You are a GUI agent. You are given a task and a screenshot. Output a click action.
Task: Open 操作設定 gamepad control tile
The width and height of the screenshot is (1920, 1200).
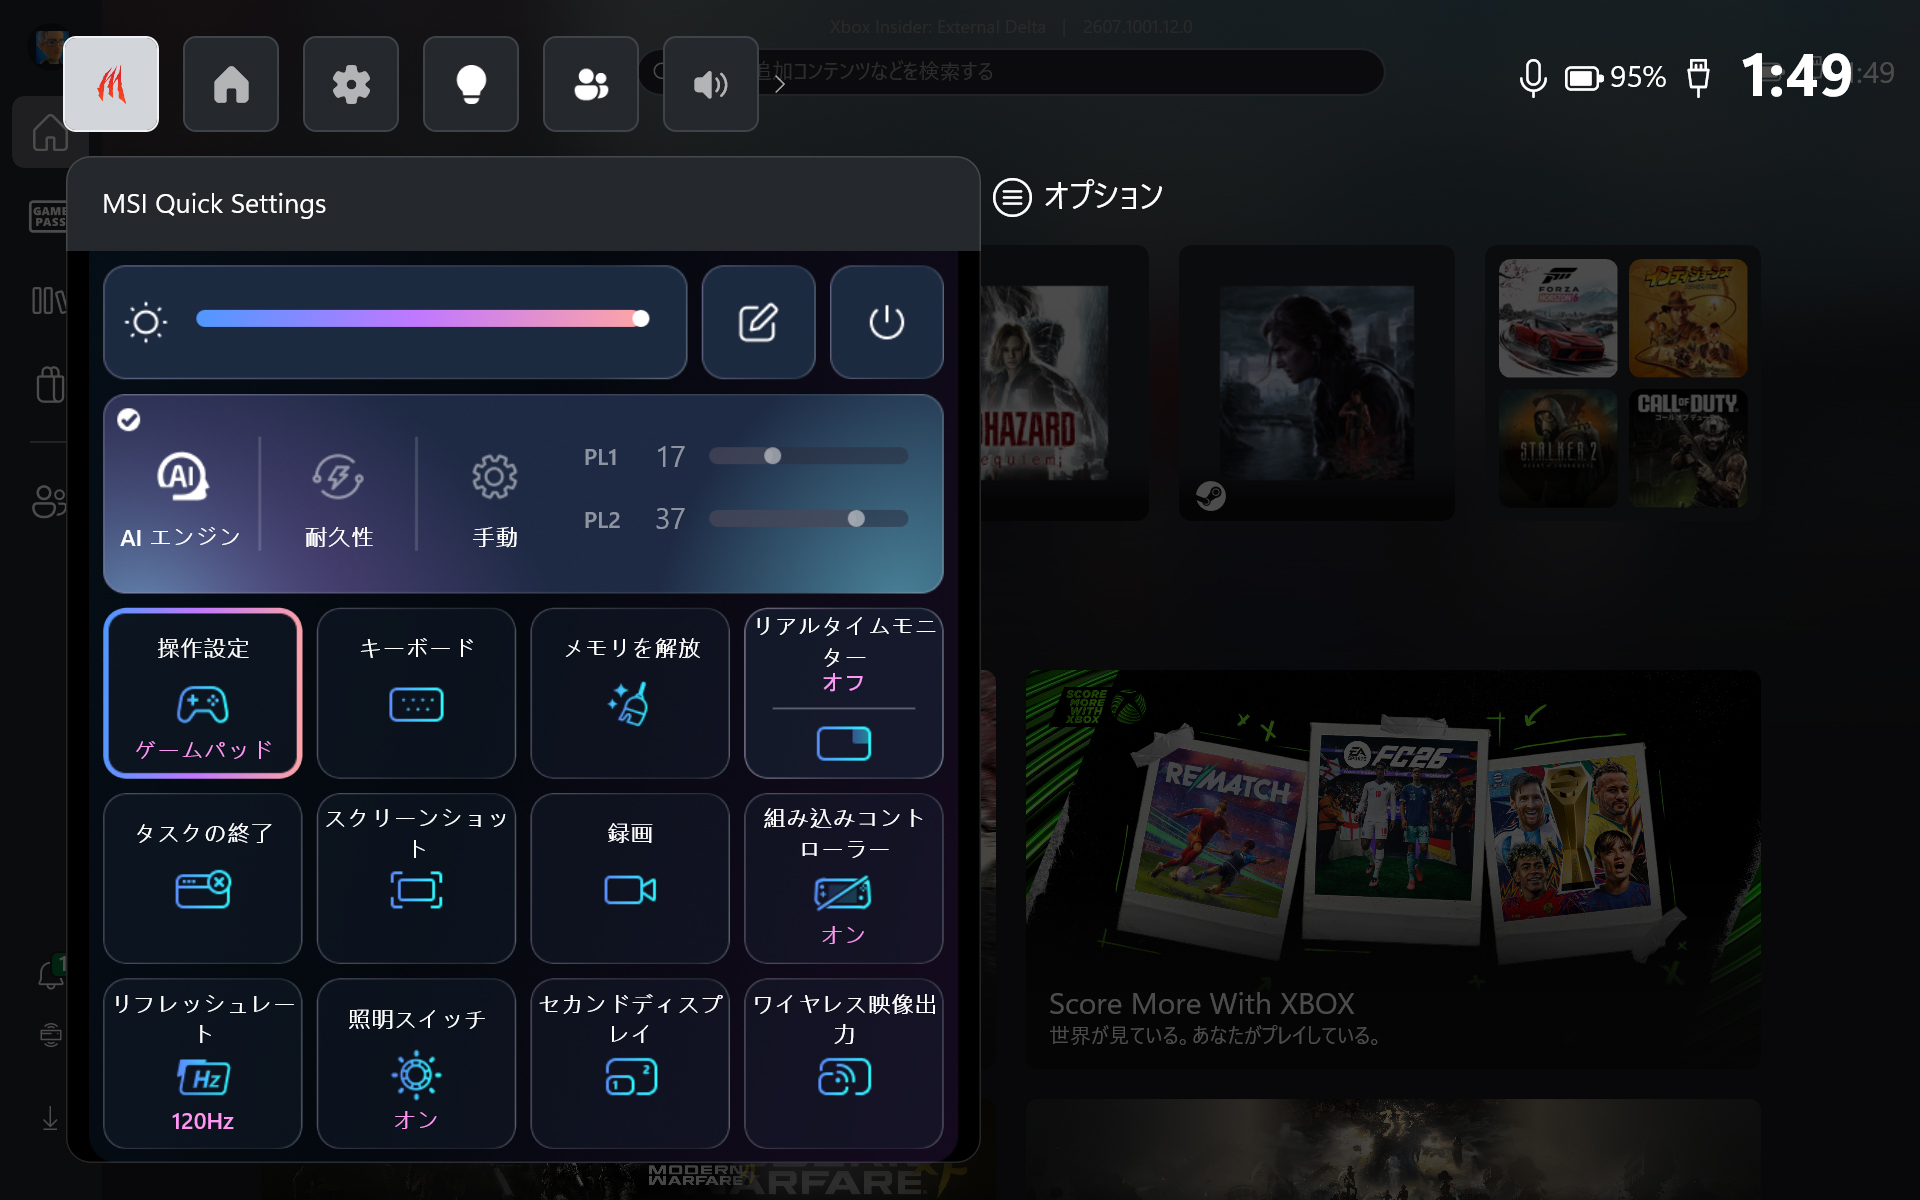point(203,693)
